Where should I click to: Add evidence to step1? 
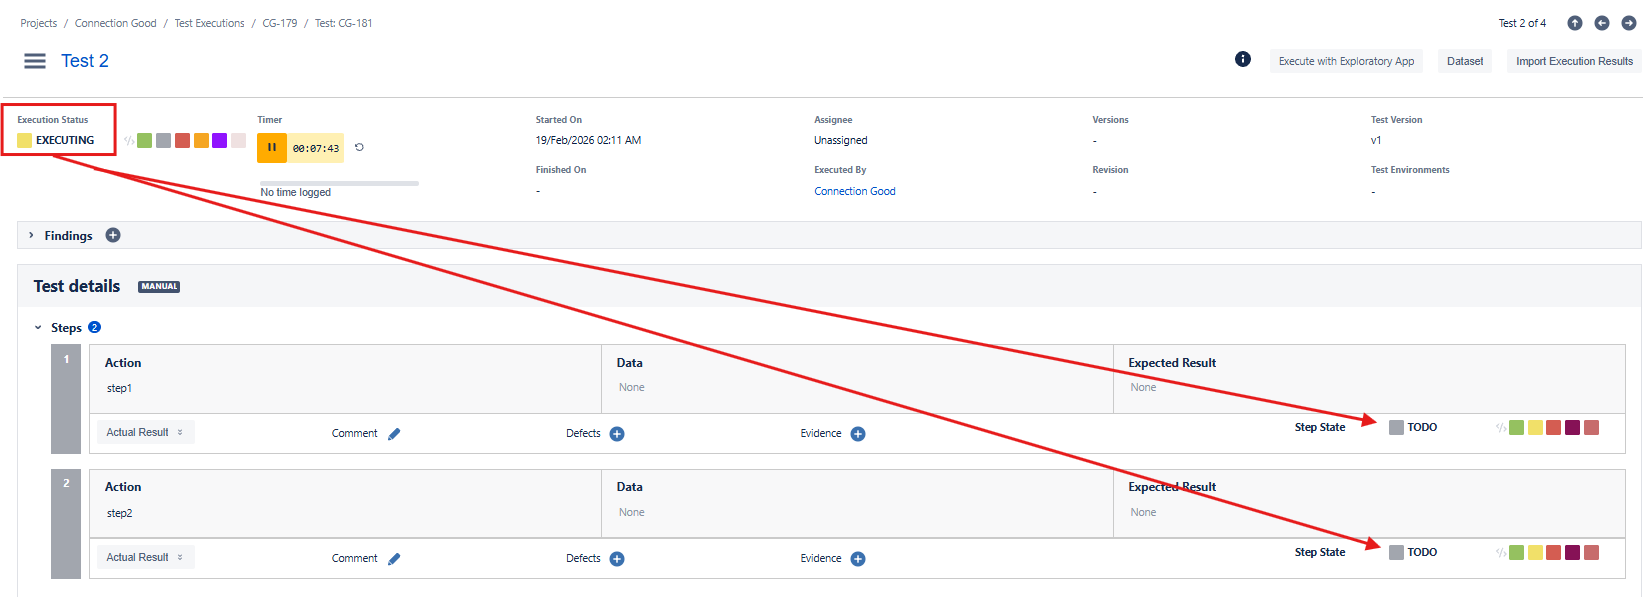click(858, 434)
